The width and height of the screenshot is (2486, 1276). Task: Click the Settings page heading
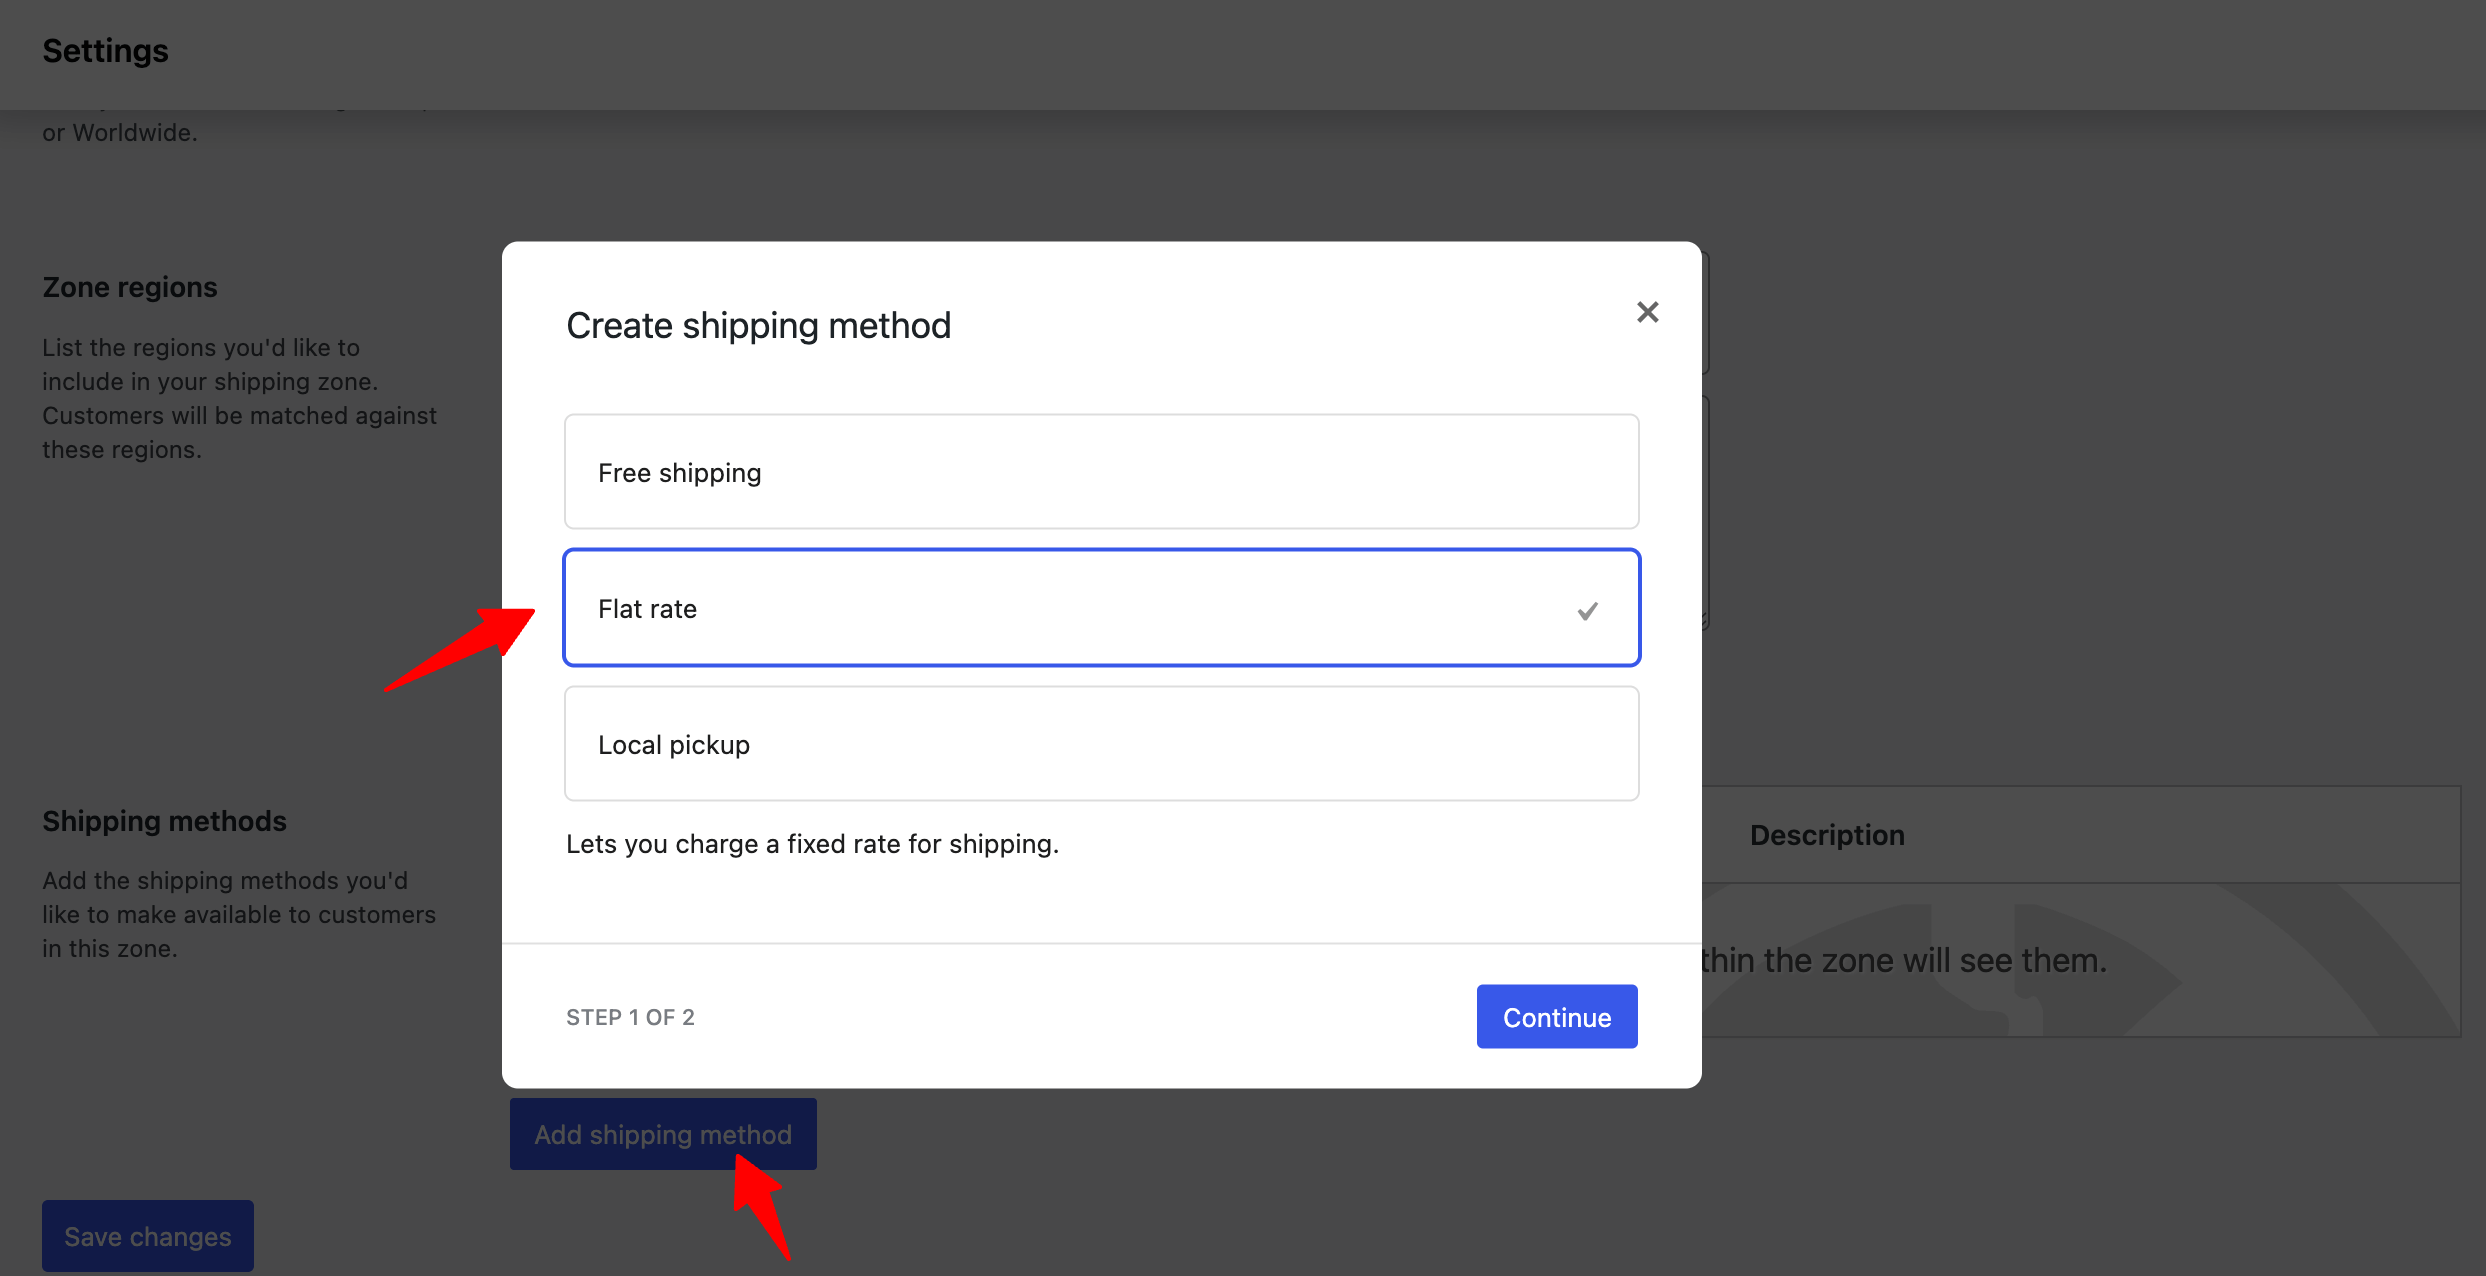(x=105, y=50)
